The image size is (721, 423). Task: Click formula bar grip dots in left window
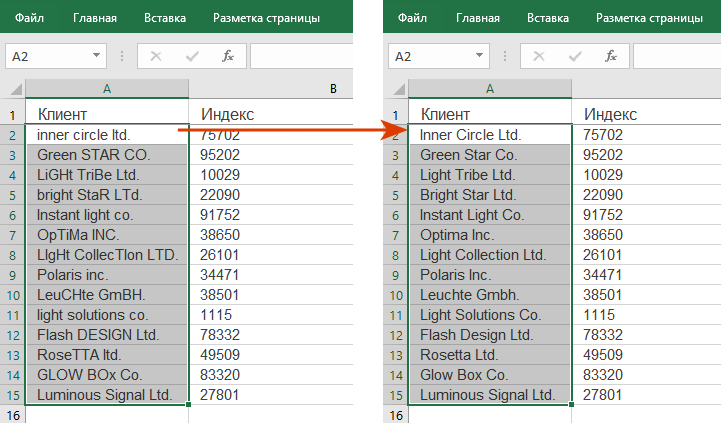(122, 56)
